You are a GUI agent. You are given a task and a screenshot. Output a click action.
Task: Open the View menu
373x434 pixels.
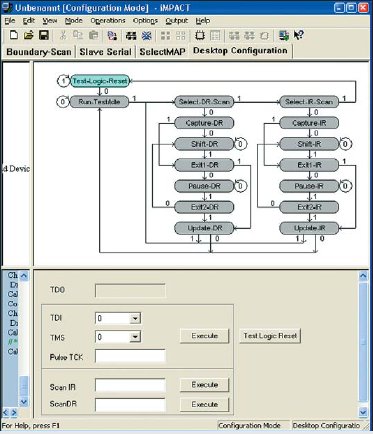point(50,21)
